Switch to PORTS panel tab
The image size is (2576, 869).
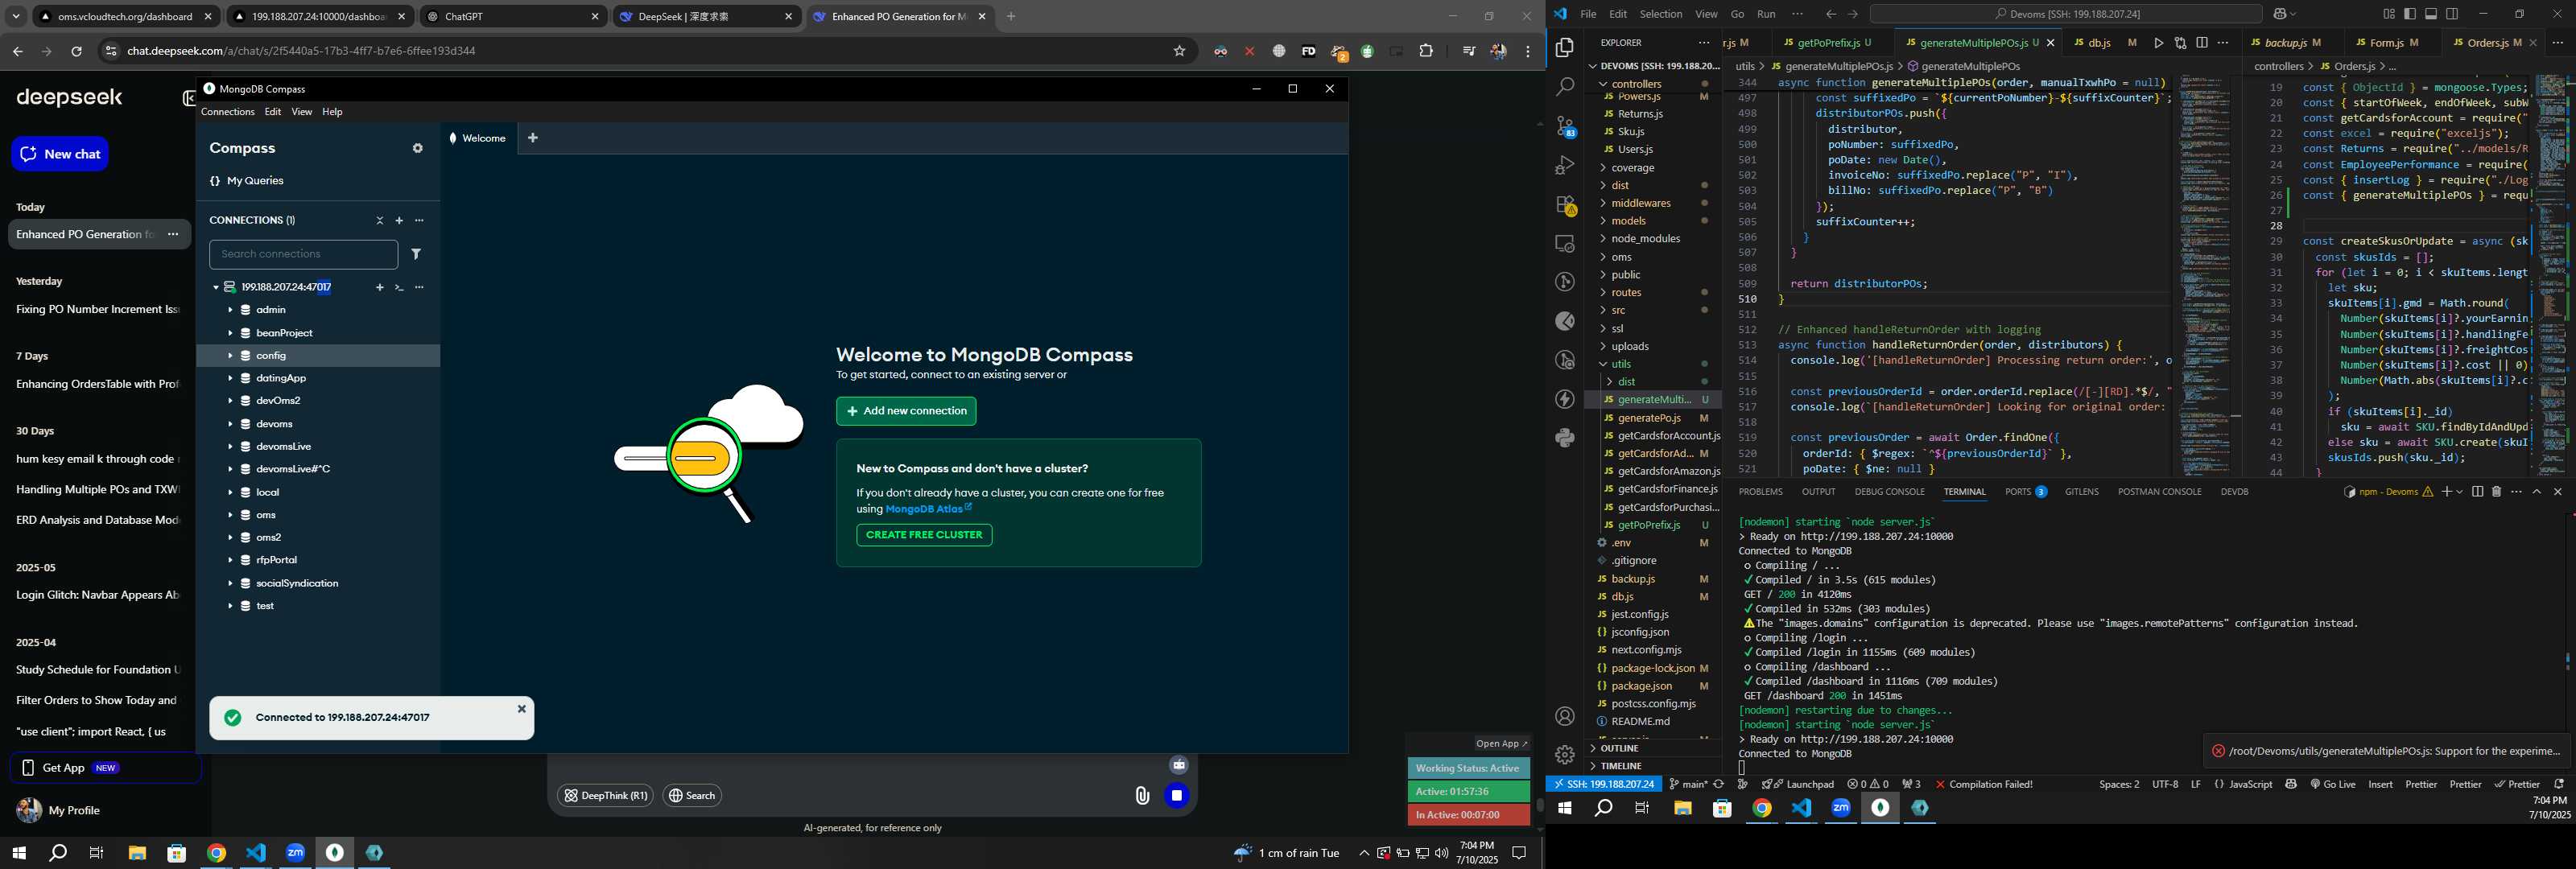point(2025,492)
